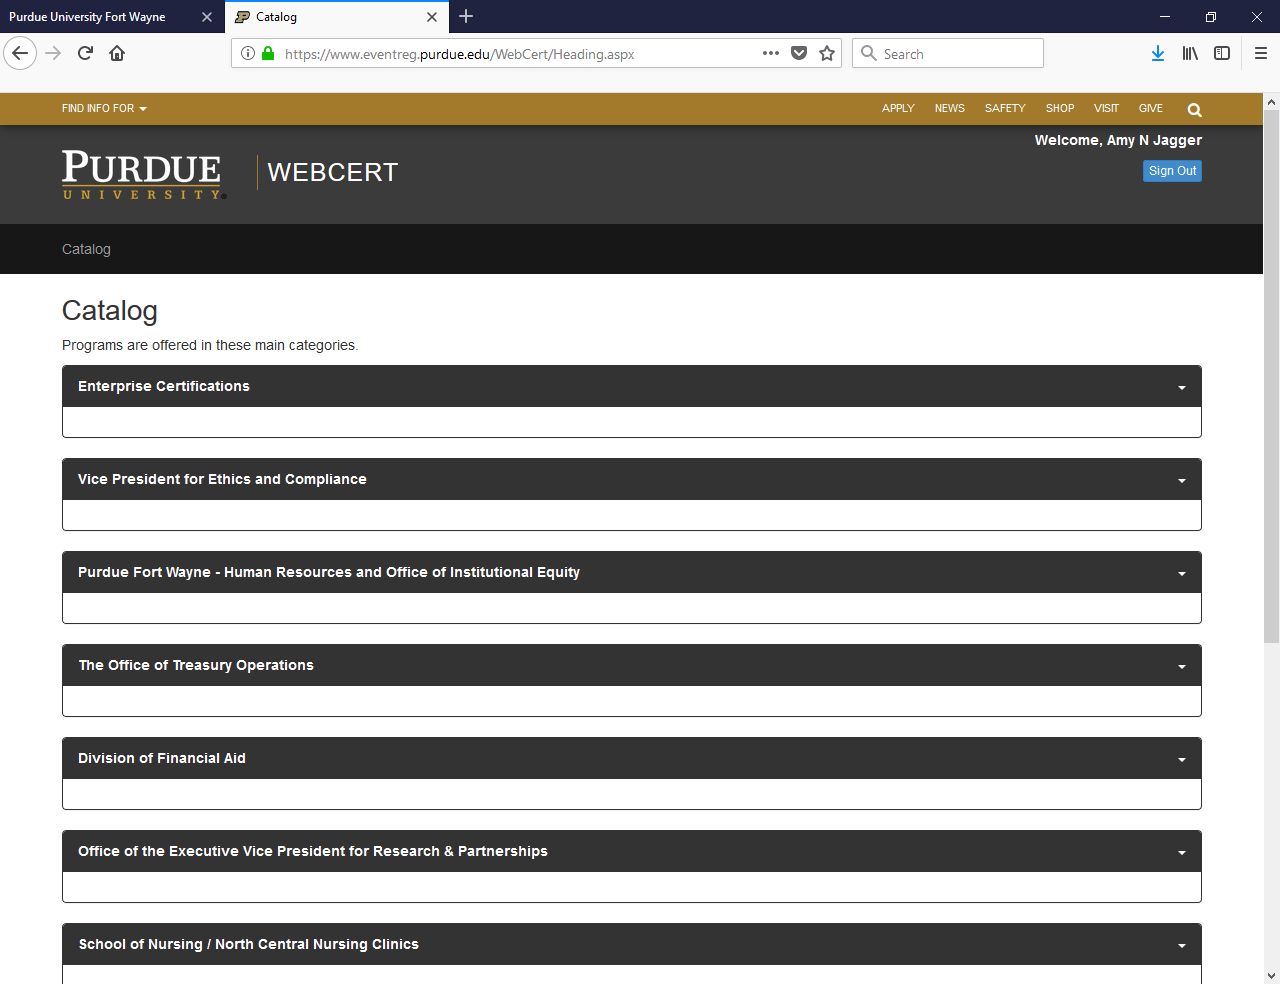Click the scrollbar up arrow
This screenshot has height=984, width=1280.
pos(1271,102)
